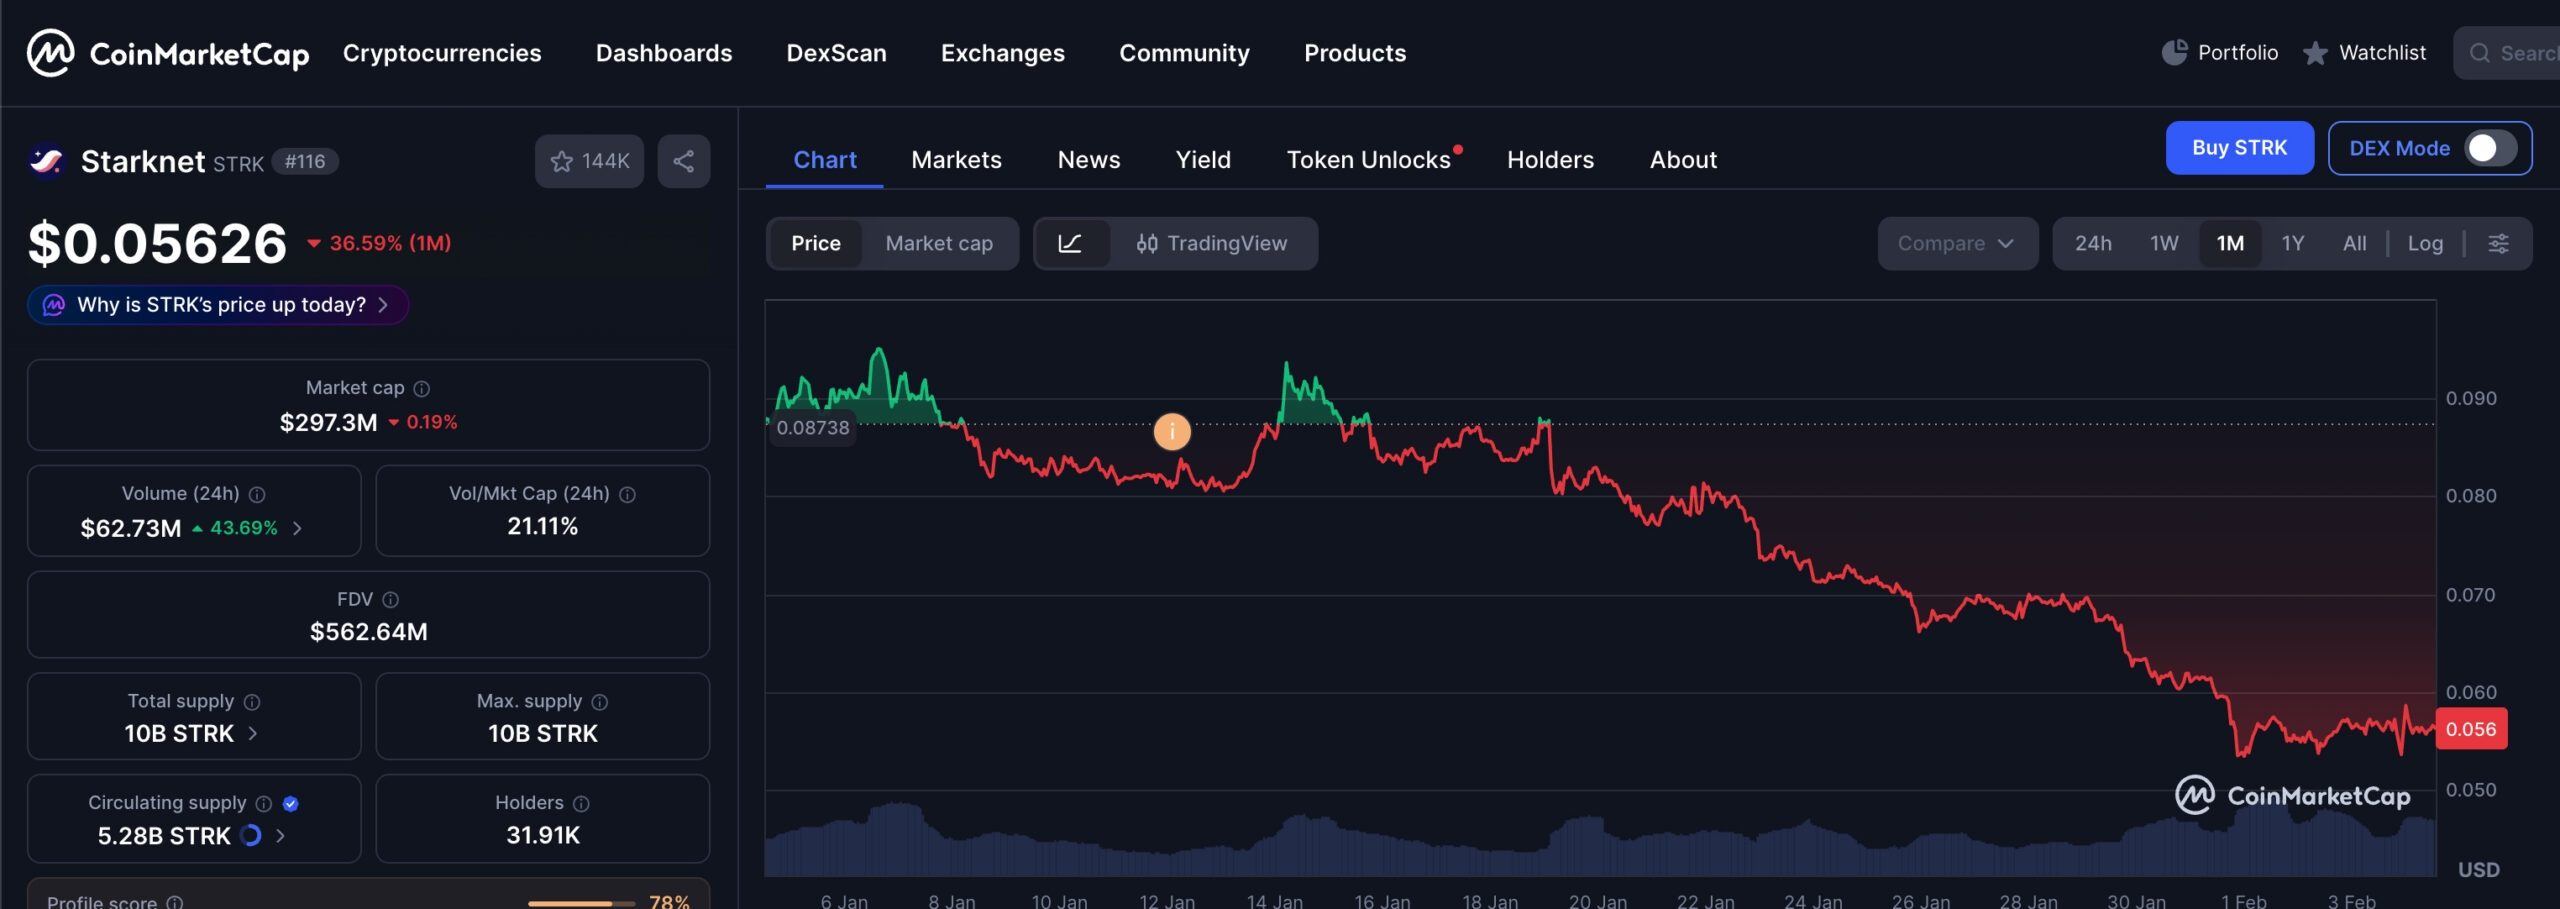Switch to TradingView candlestick chart
This screenshot has height=909, width=2560.
click(1212, 243)
